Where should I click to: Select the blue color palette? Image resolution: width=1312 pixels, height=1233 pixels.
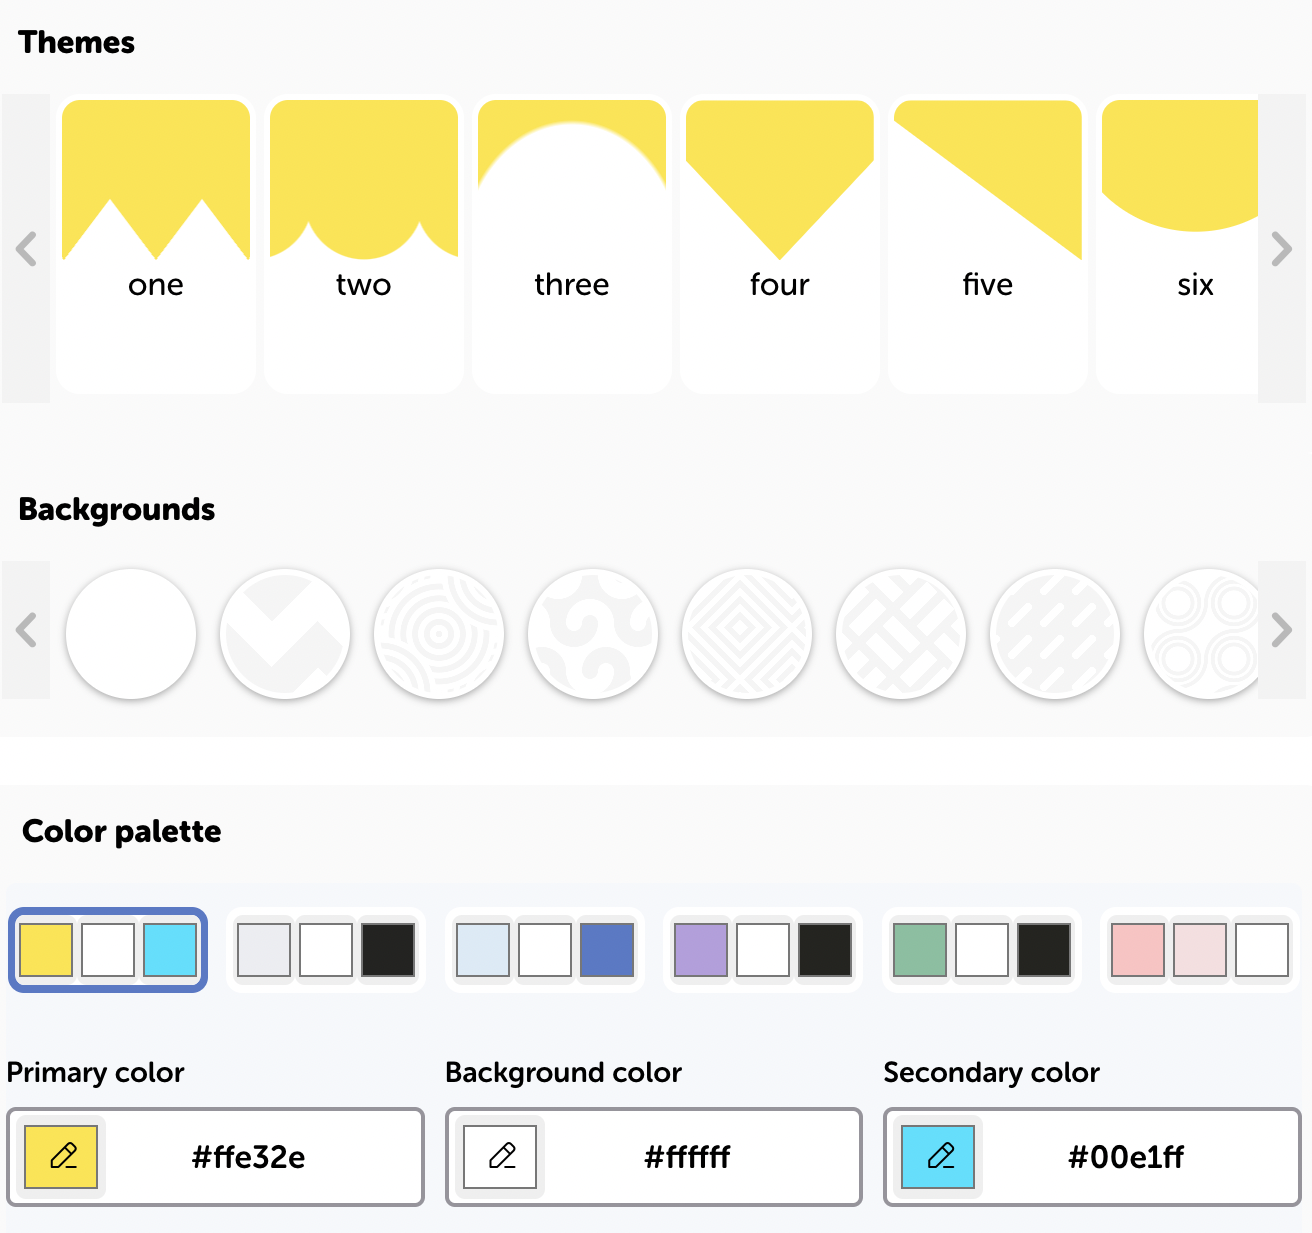[x=545, y=950]
